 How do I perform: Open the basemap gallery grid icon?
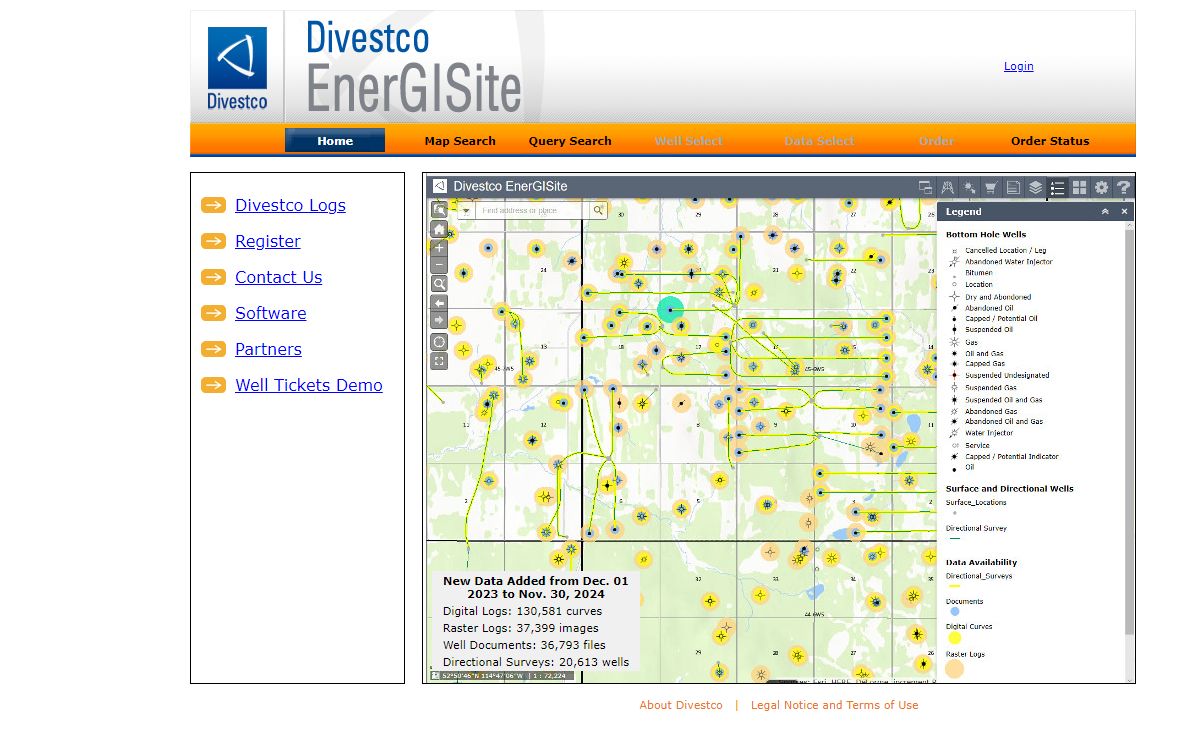[x=1079, y=187]
